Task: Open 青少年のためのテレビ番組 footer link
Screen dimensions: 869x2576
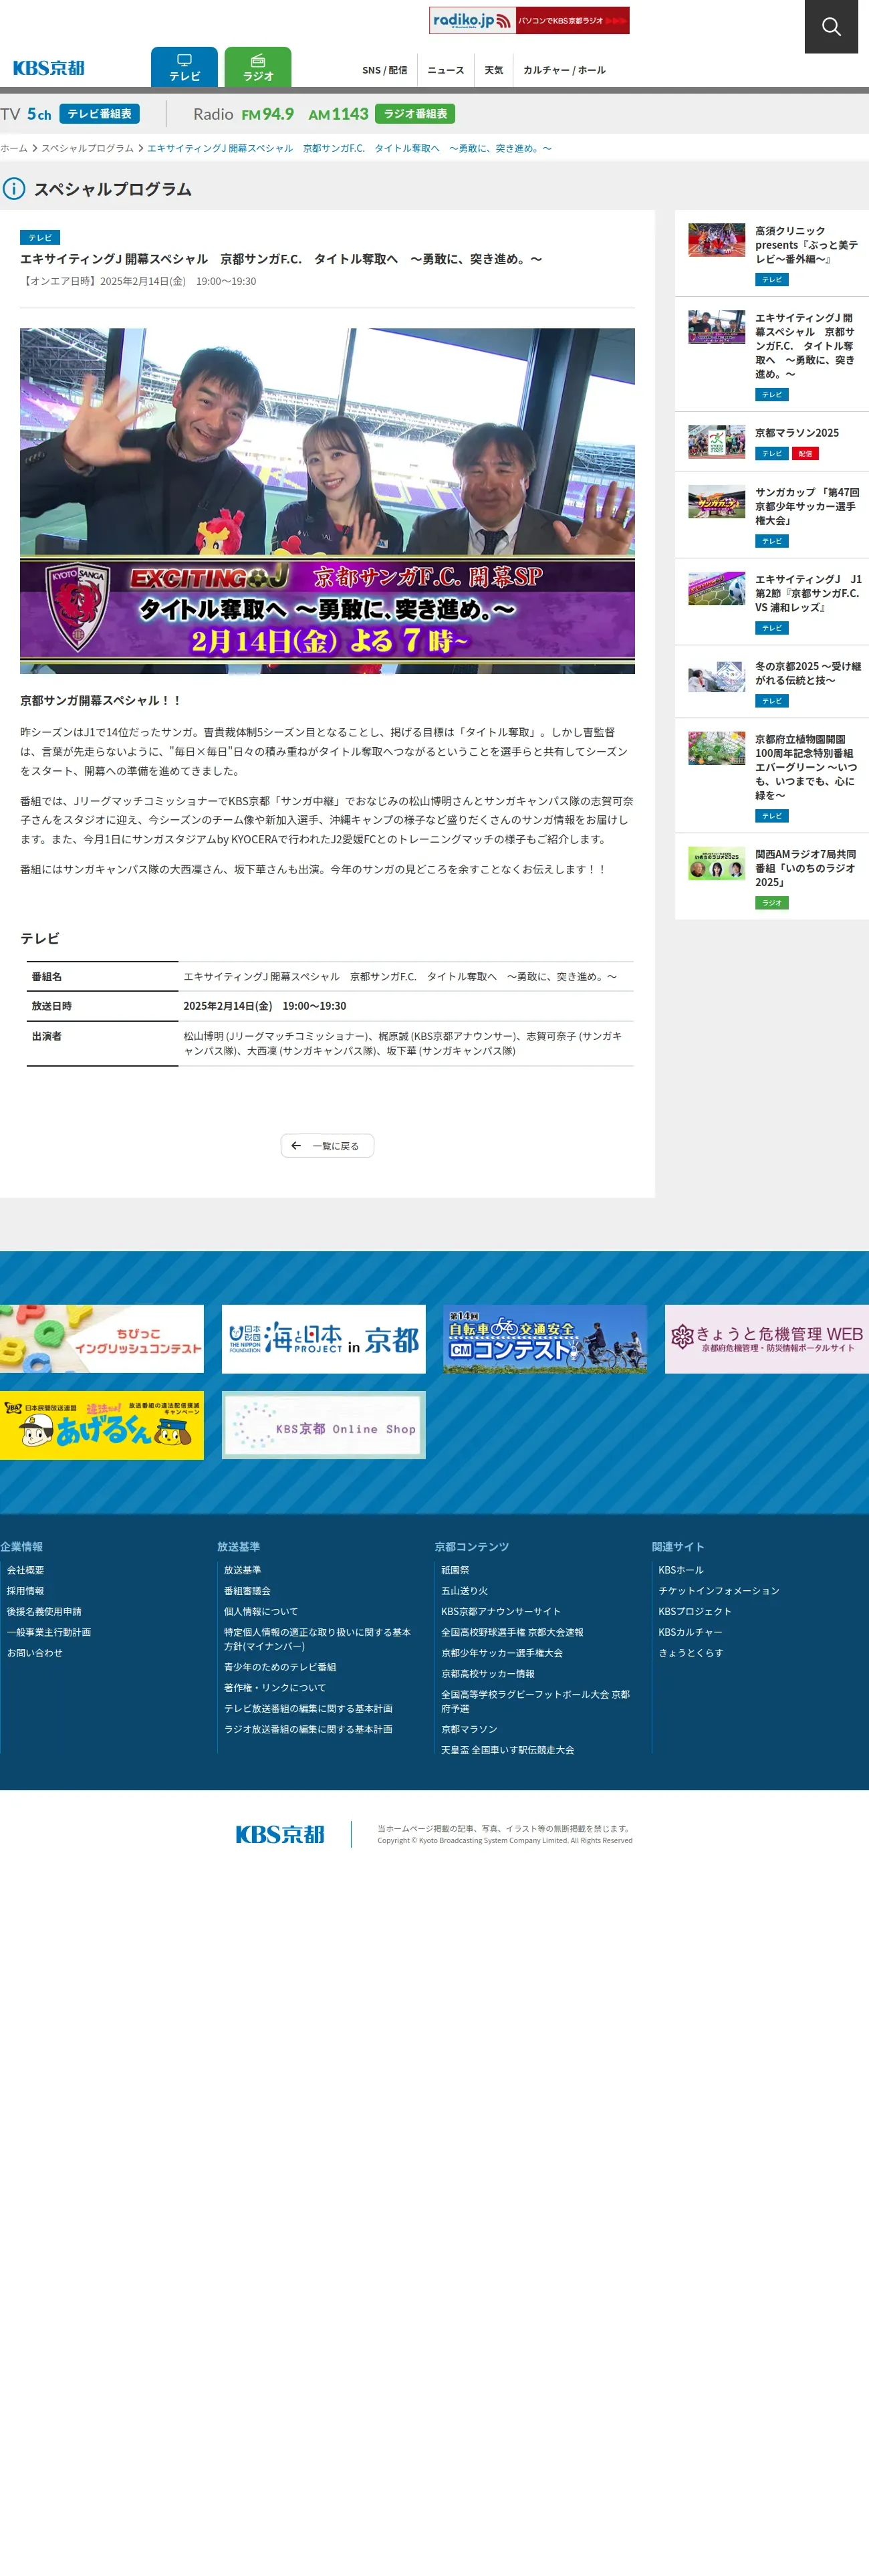Action: 280,1667
